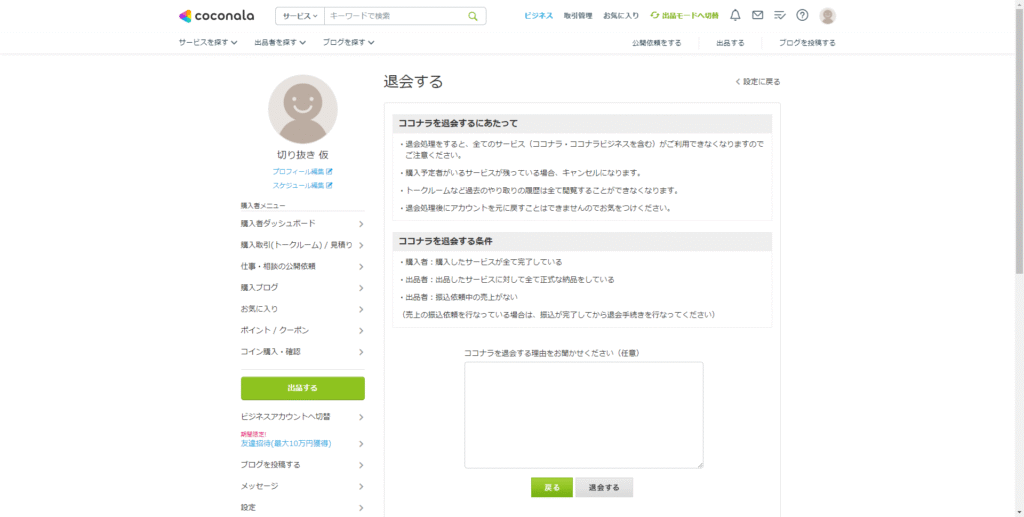Open 購入ブログ in sidebar
This screenshot has width=1024, height=517.
click(x=302, y=288)
